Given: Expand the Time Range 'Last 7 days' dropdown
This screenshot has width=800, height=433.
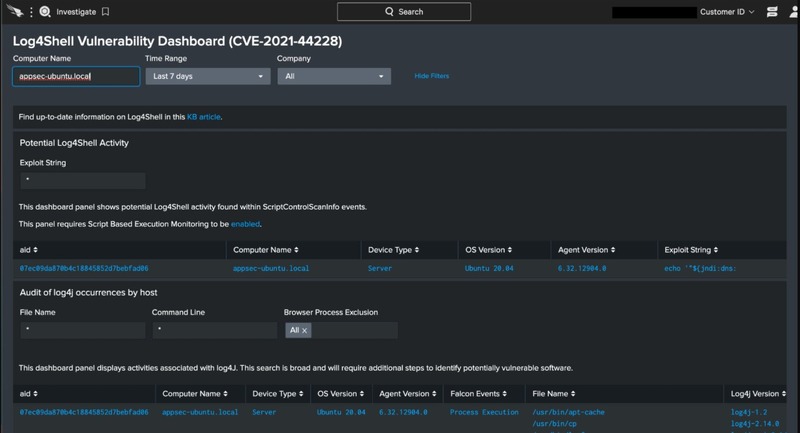Looking at the screenshot, I should pyautogui.click(x=207, y=76).
